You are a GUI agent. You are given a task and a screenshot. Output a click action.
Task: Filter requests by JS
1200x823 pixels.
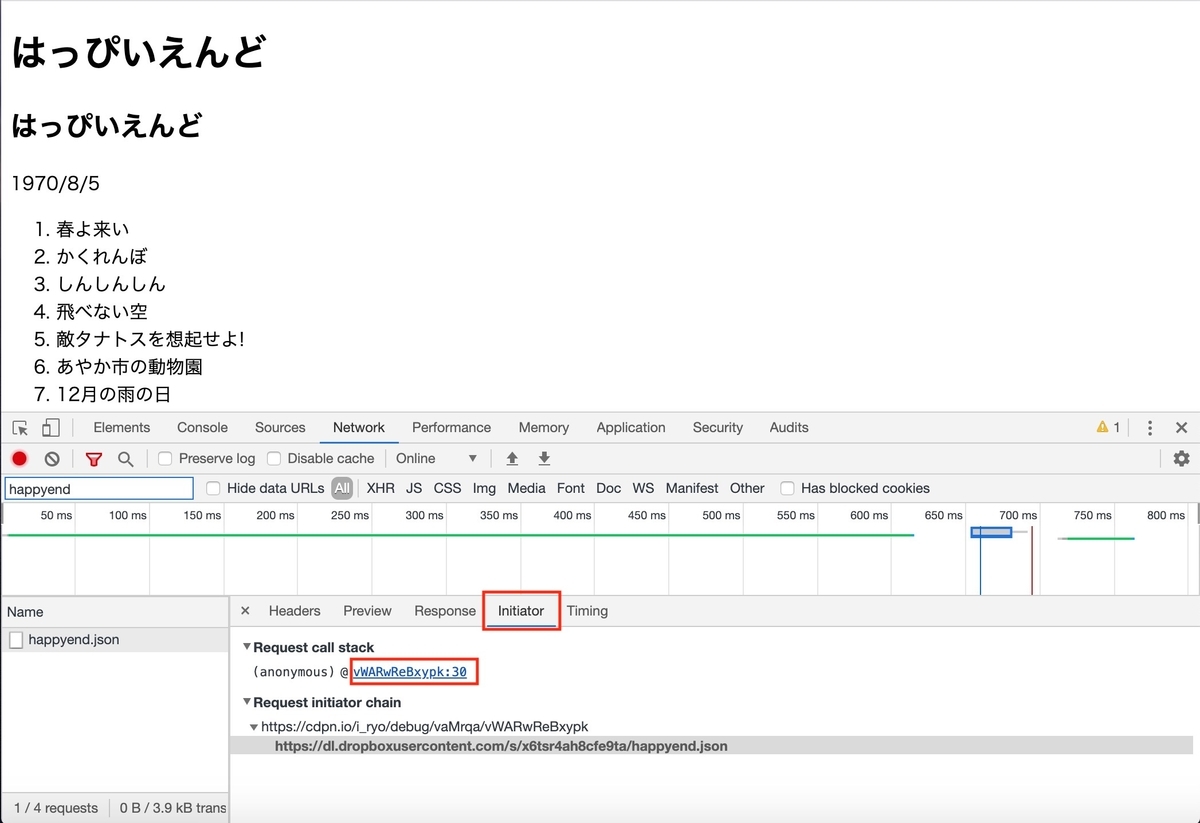(414, 489)
